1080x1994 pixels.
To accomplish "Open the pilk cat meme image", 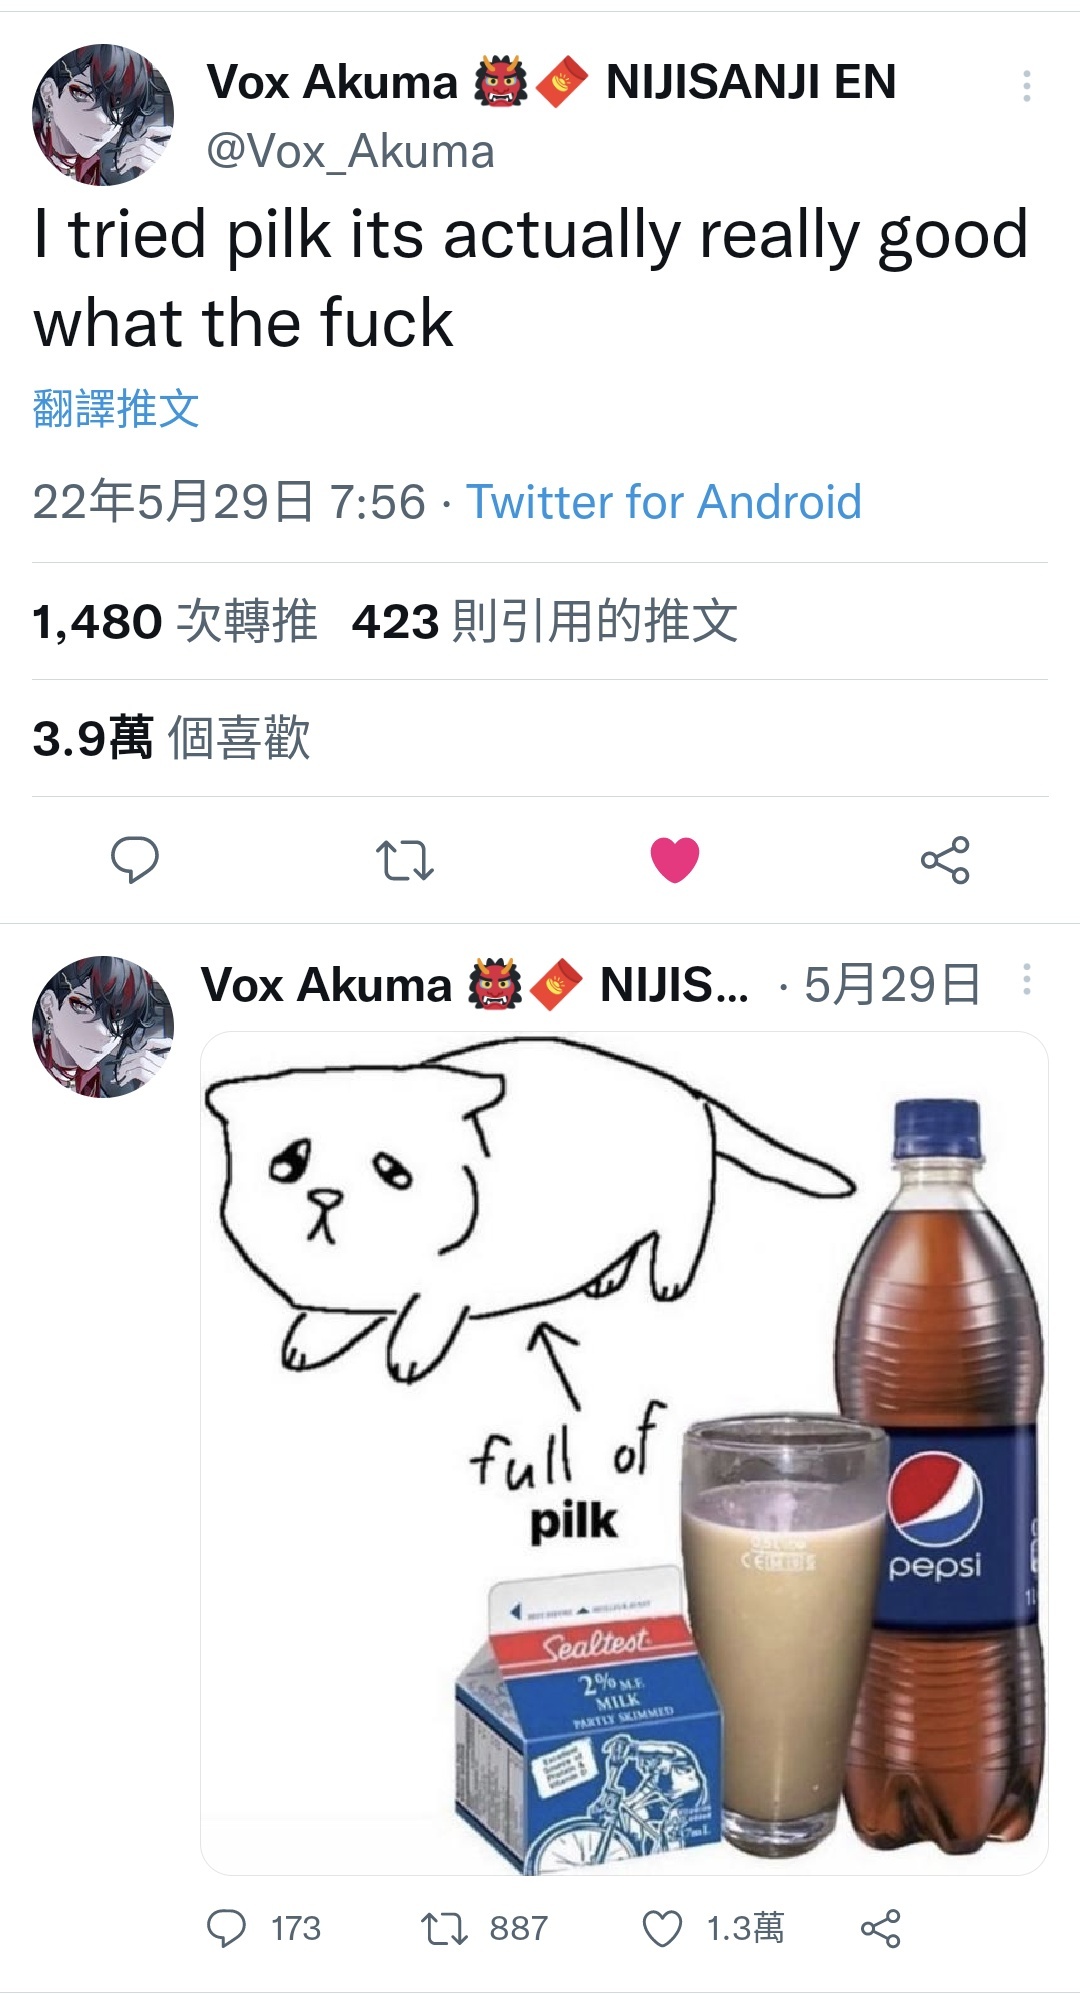I will click(x=624, y=1453).
